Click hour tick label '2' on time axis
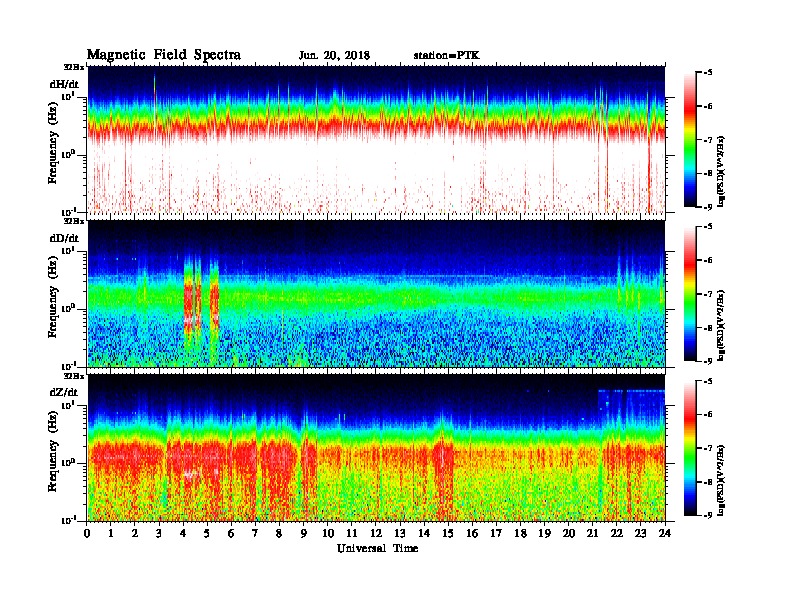The image size is (792, 612). (135, 533)
